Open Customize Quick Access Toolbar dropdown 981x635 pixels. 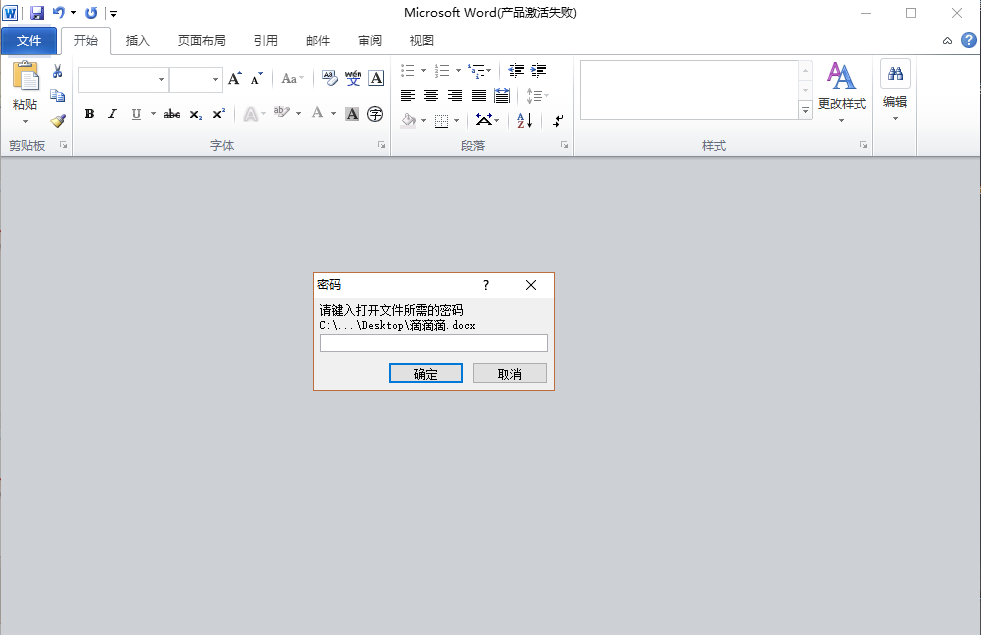(x=113, y=13)
